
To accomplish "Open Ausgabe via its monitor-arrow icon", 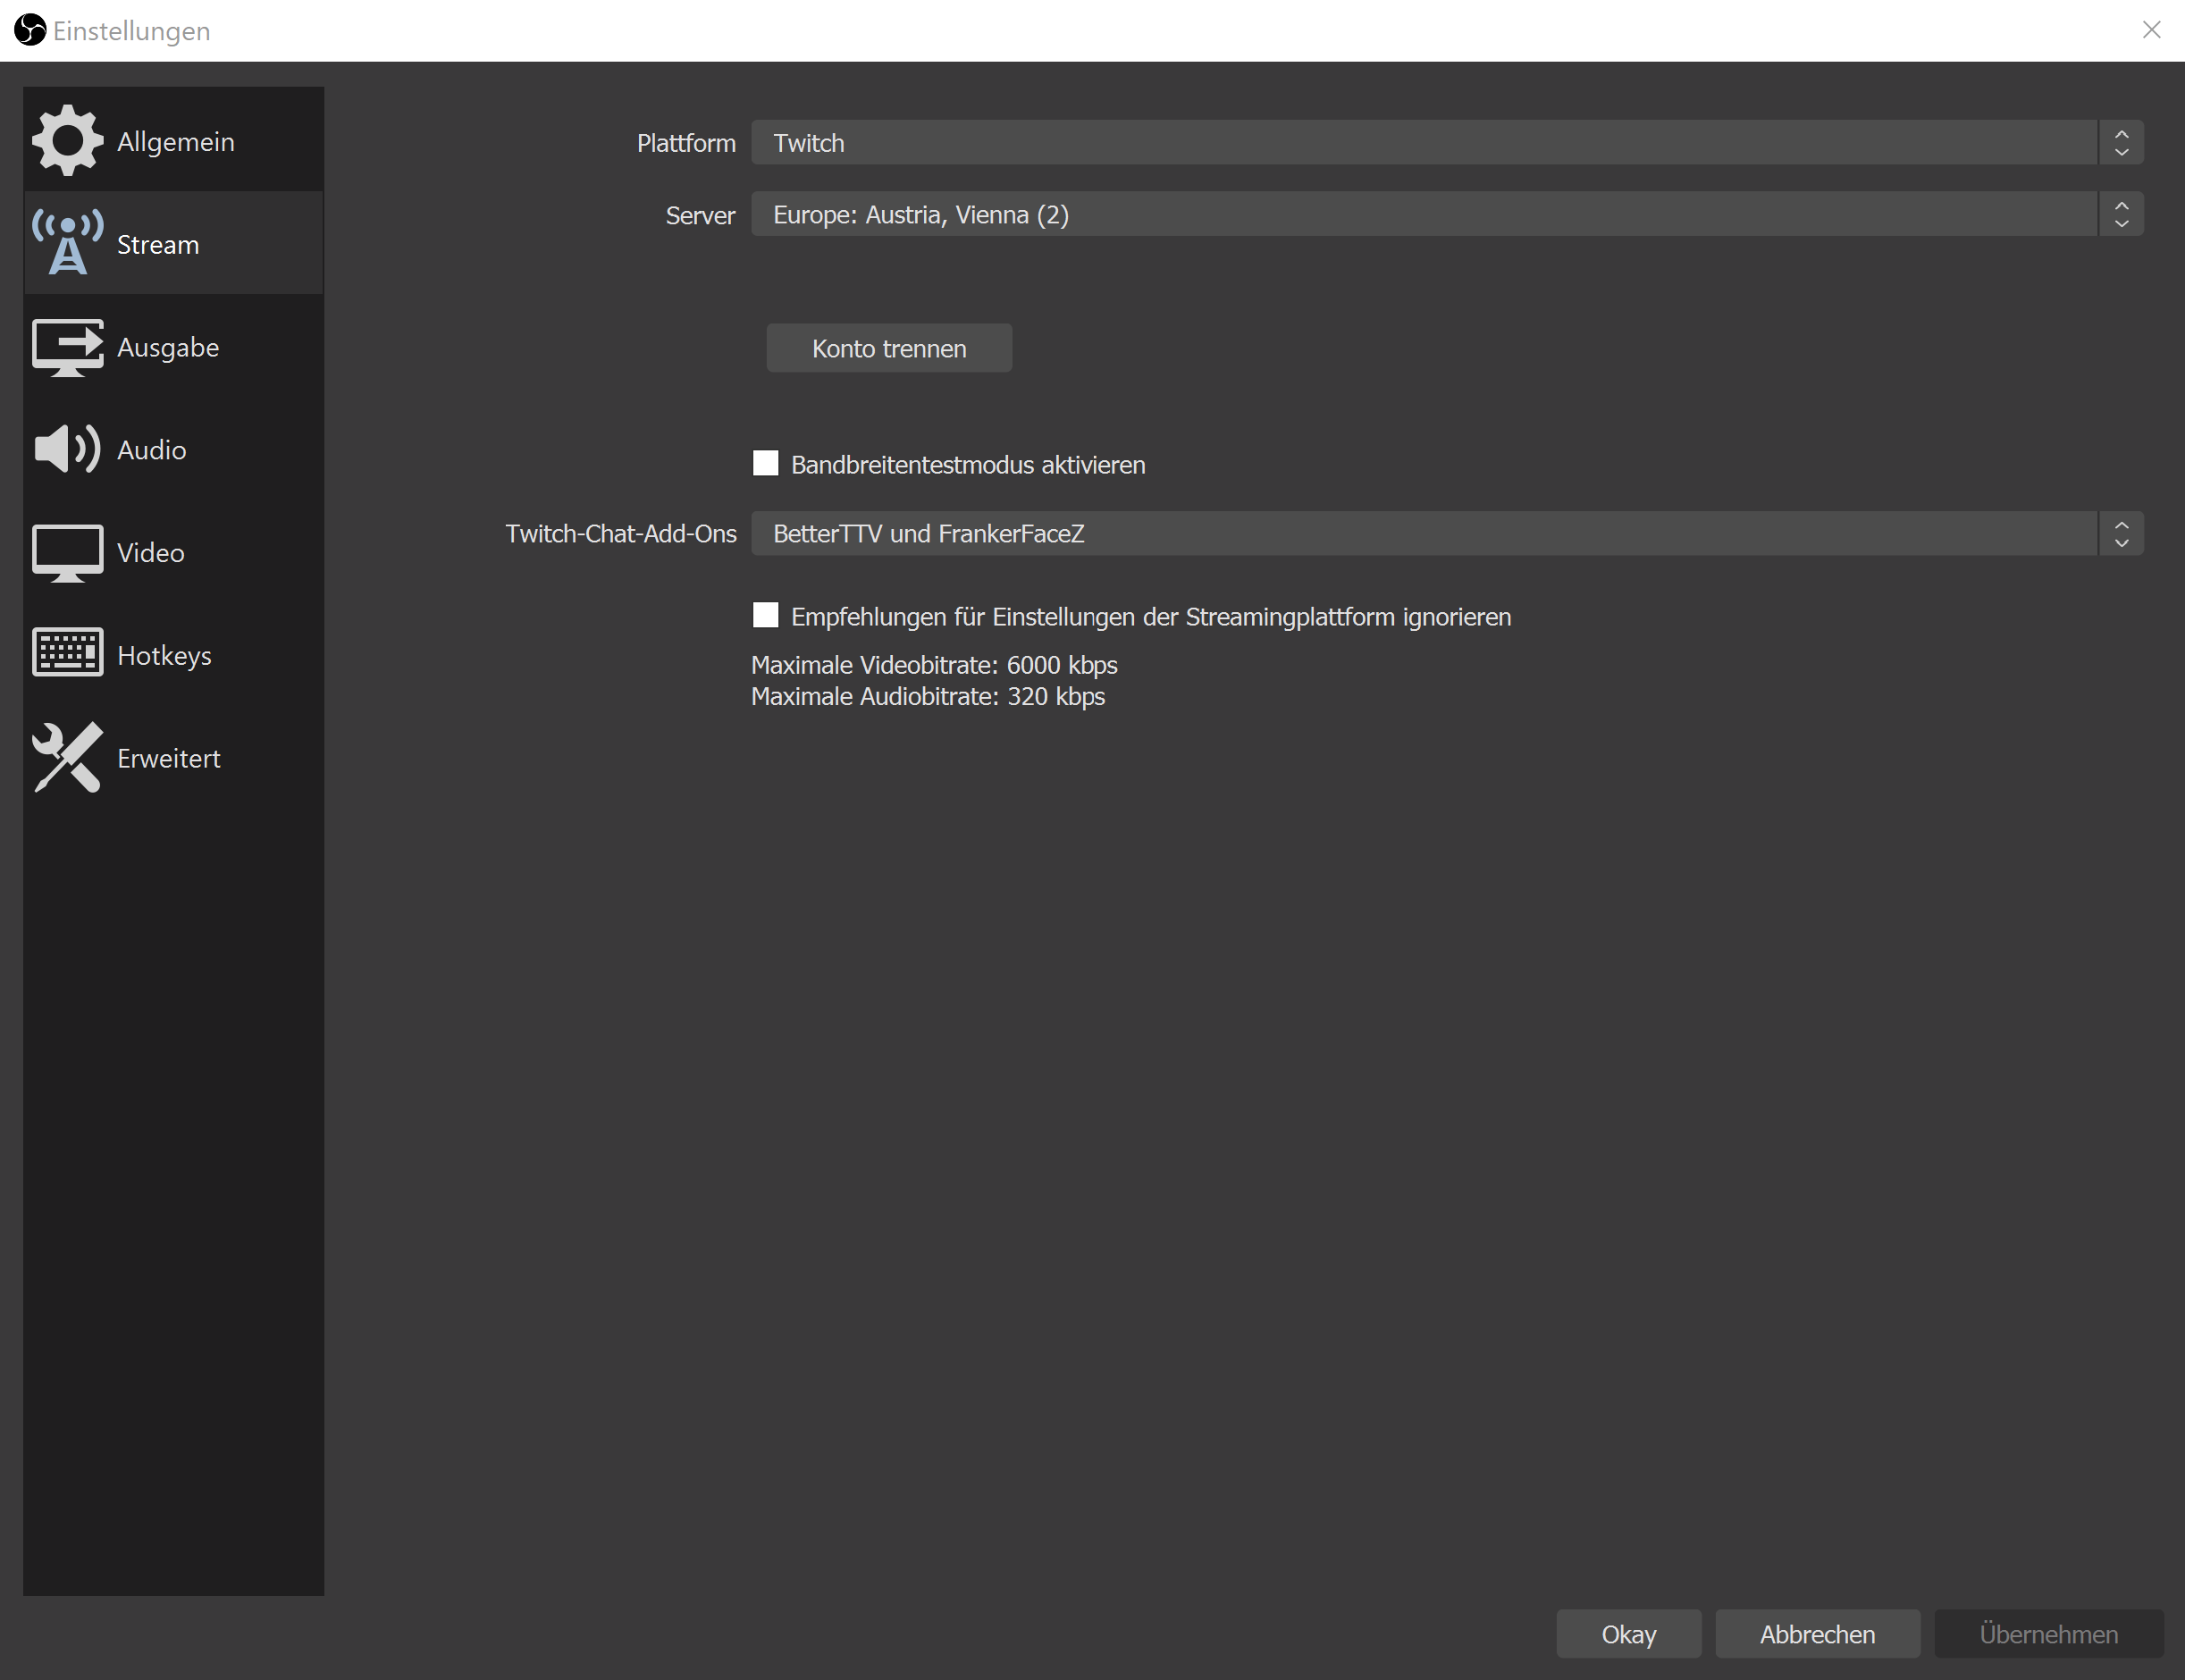I will tap(67, 347).
